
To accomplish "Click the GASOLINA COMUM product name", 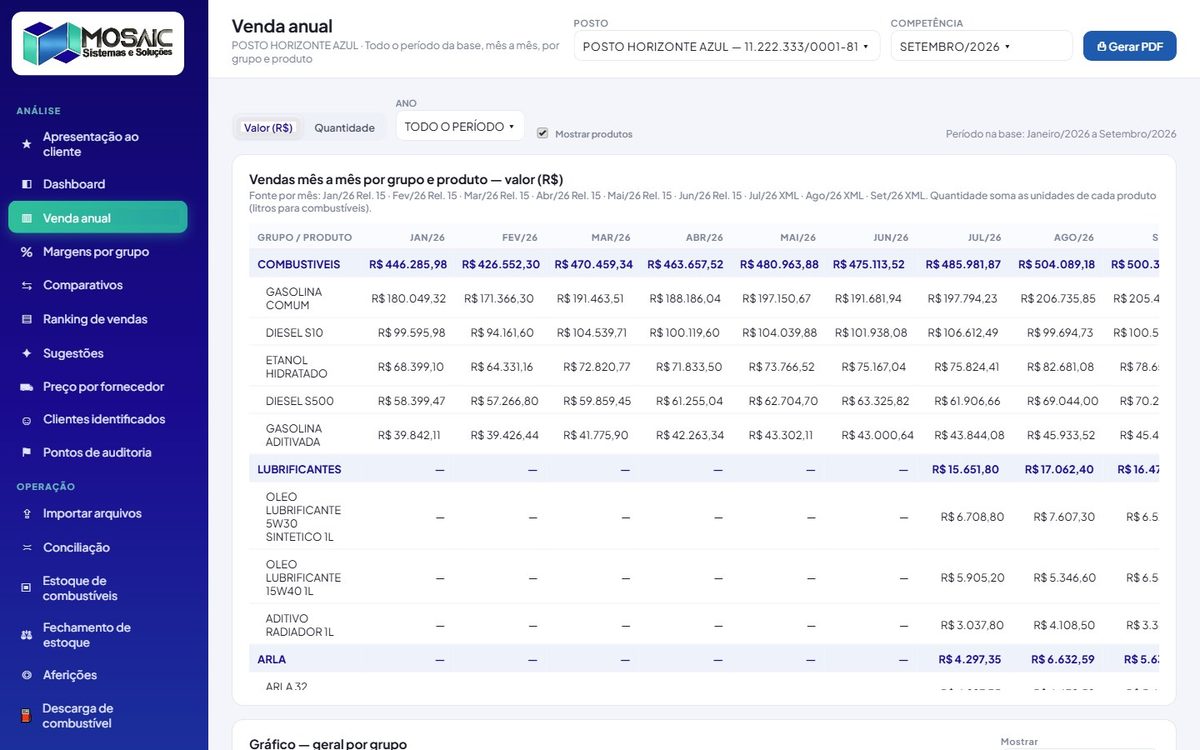I will (x=294, y=299).
